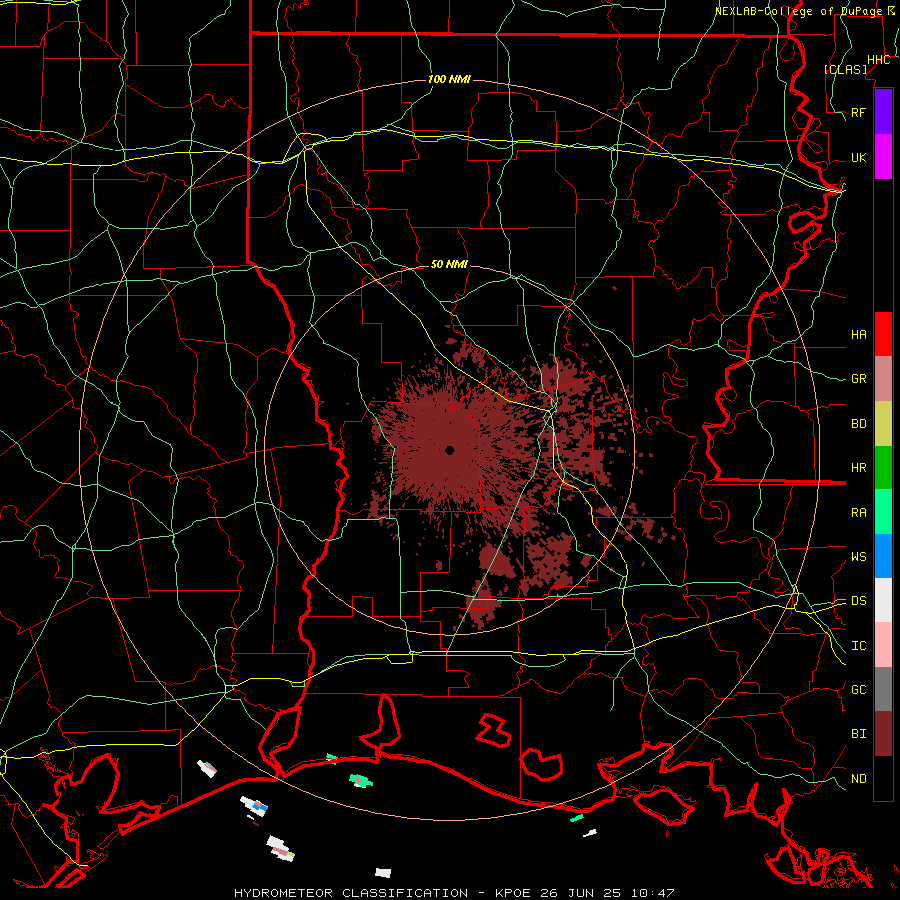Click the RA legend label

[x=858, y=512]
